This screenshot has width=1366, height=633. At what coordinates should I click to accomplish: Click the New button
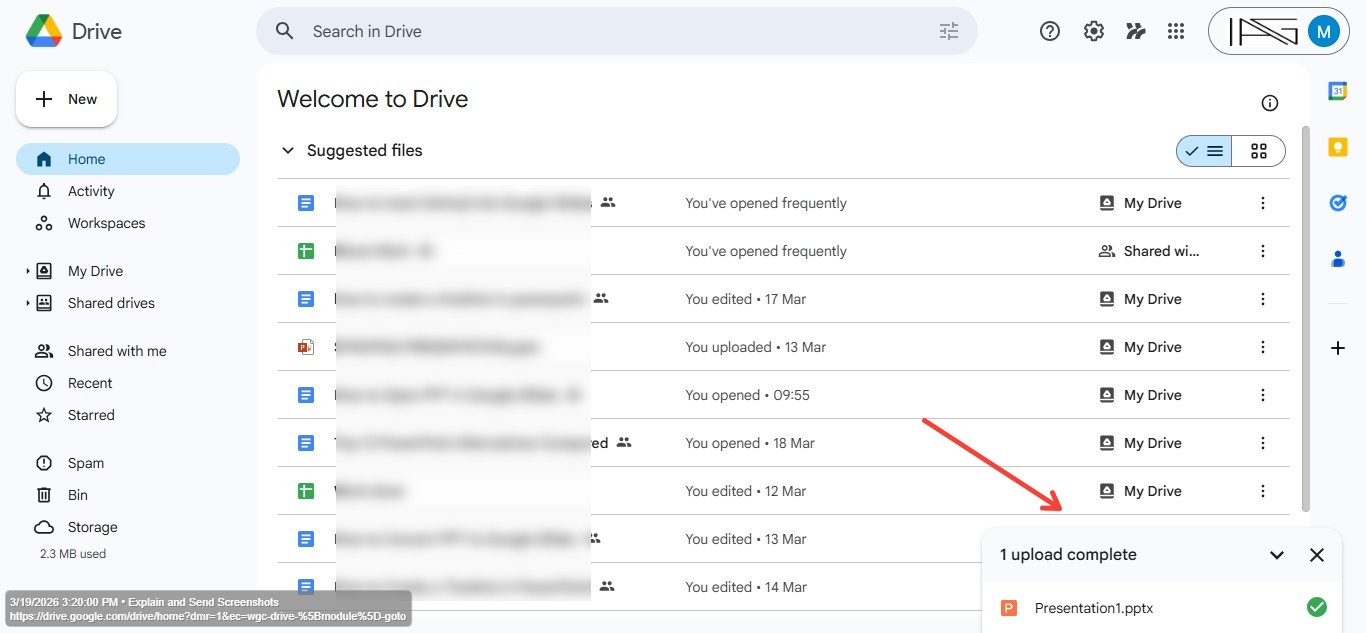[67, 99]
